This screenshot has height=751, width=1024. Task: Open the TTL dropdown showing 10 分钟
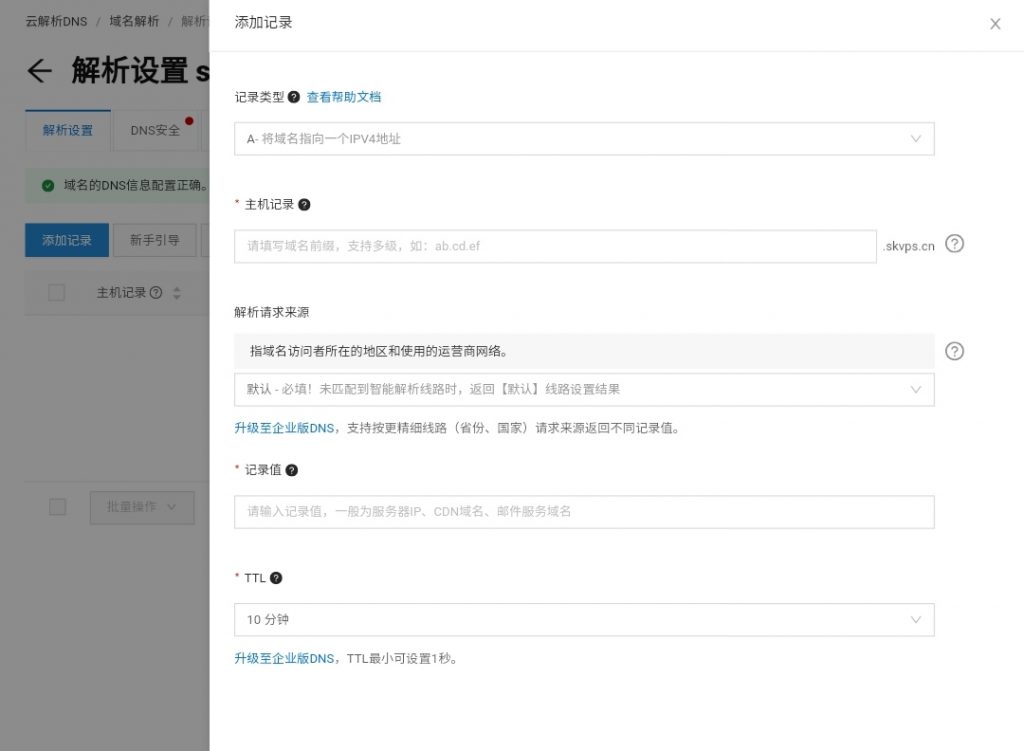tap(584, 620)
